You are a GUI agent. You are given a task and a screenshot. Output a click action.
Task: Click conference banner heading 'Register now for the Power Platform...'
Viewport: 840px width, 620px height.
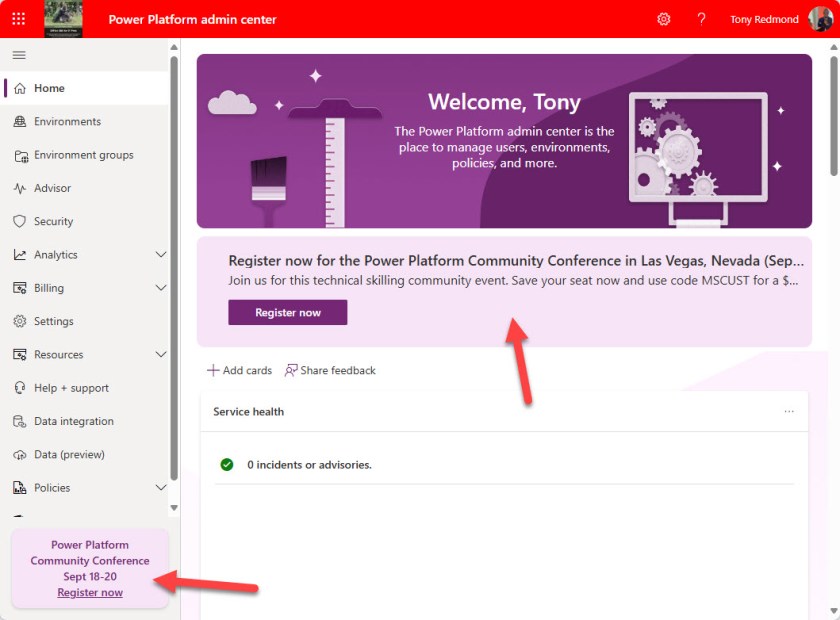coord(516,261)
